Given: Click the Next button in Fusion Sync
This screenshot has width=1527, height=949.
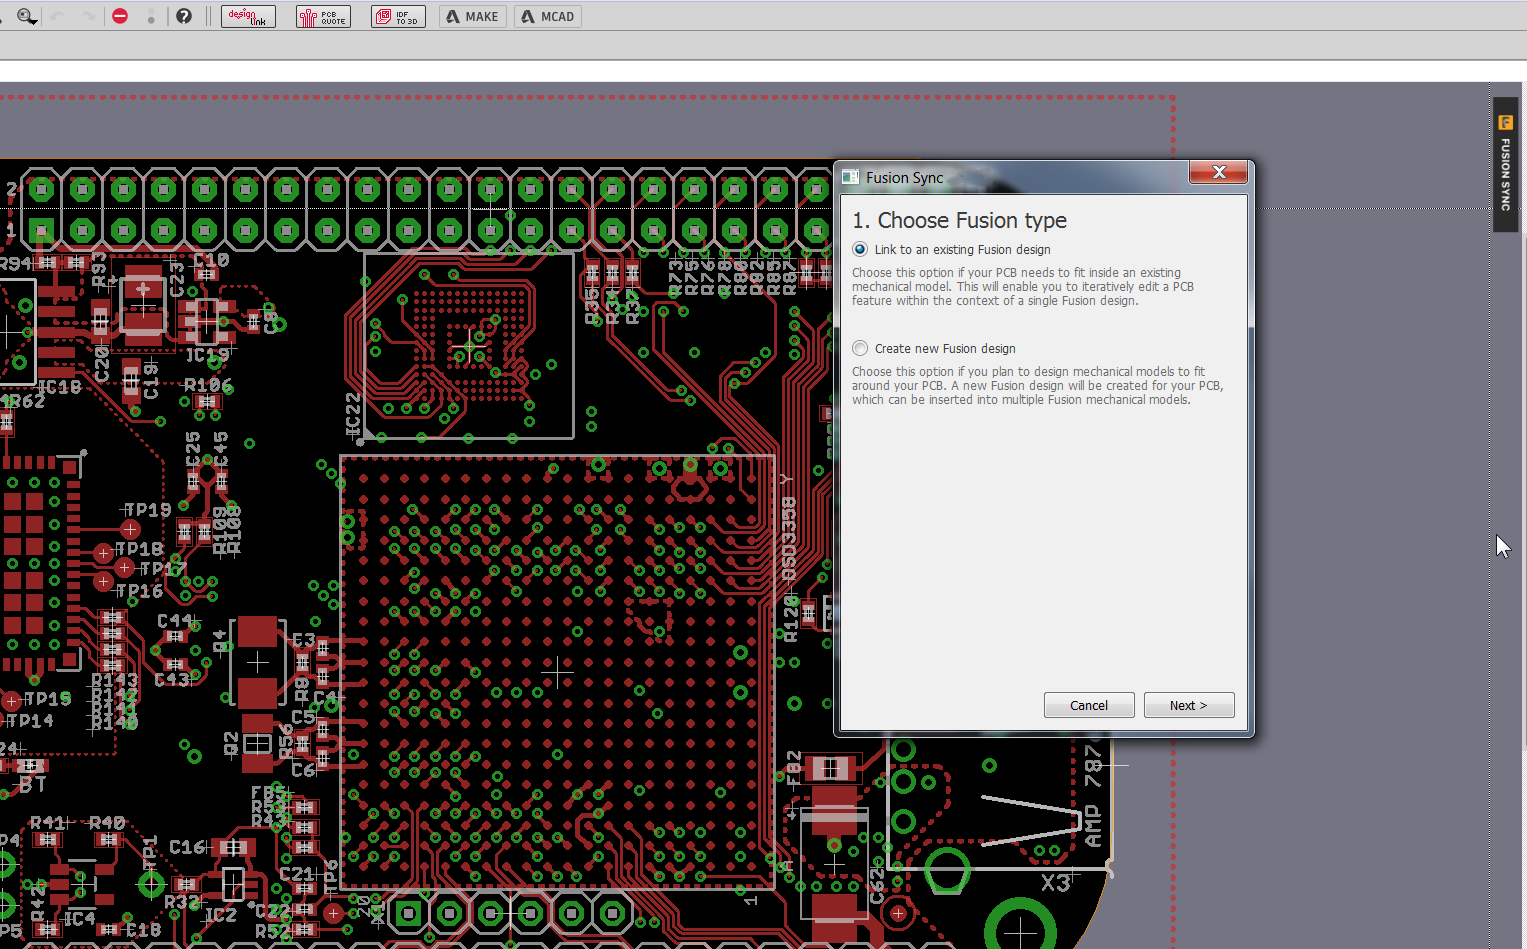Looking at the screenshot, I should [1188, 705].
